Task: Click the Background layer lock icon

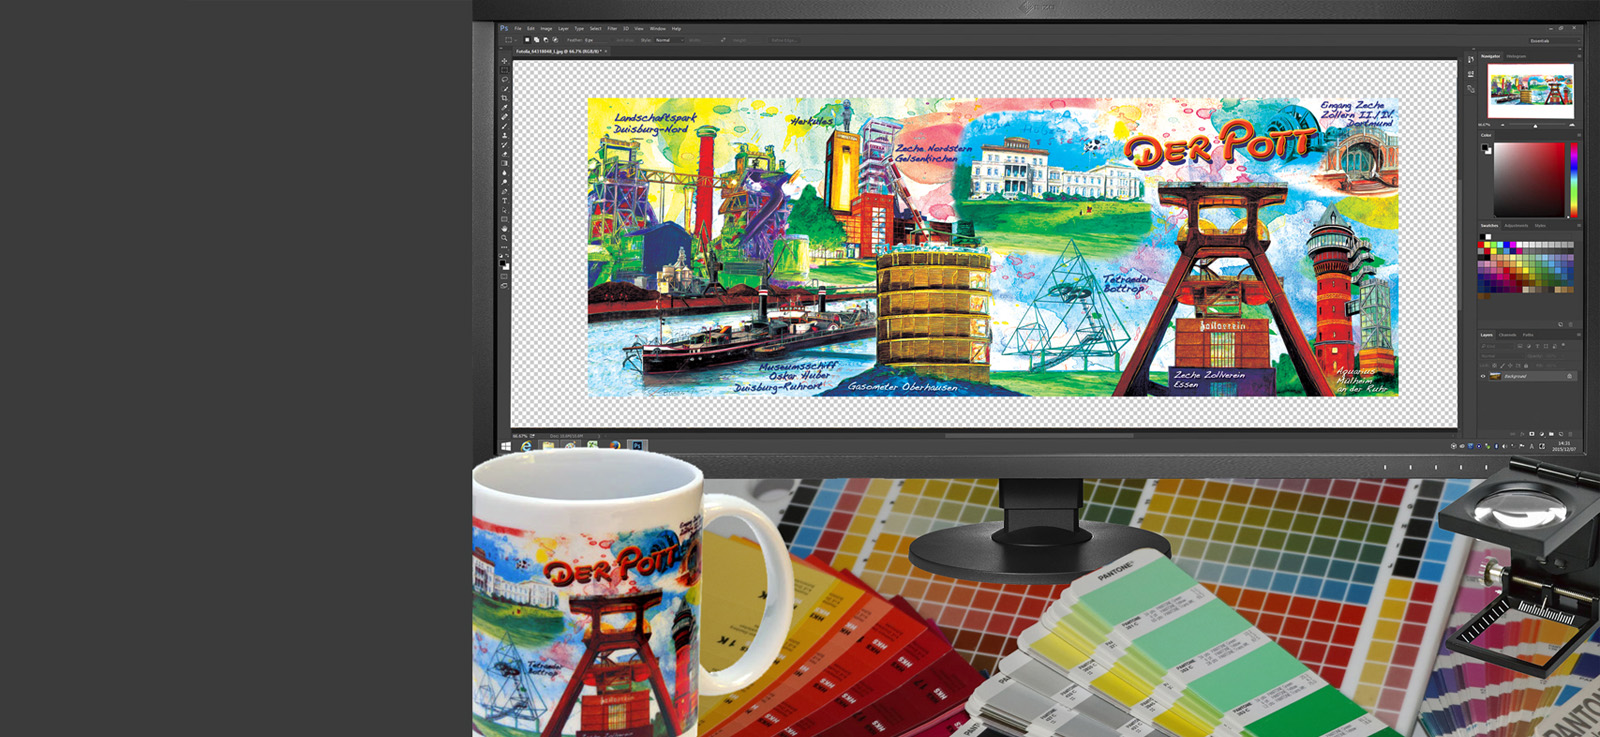Action: click(x=1569, y=377)
